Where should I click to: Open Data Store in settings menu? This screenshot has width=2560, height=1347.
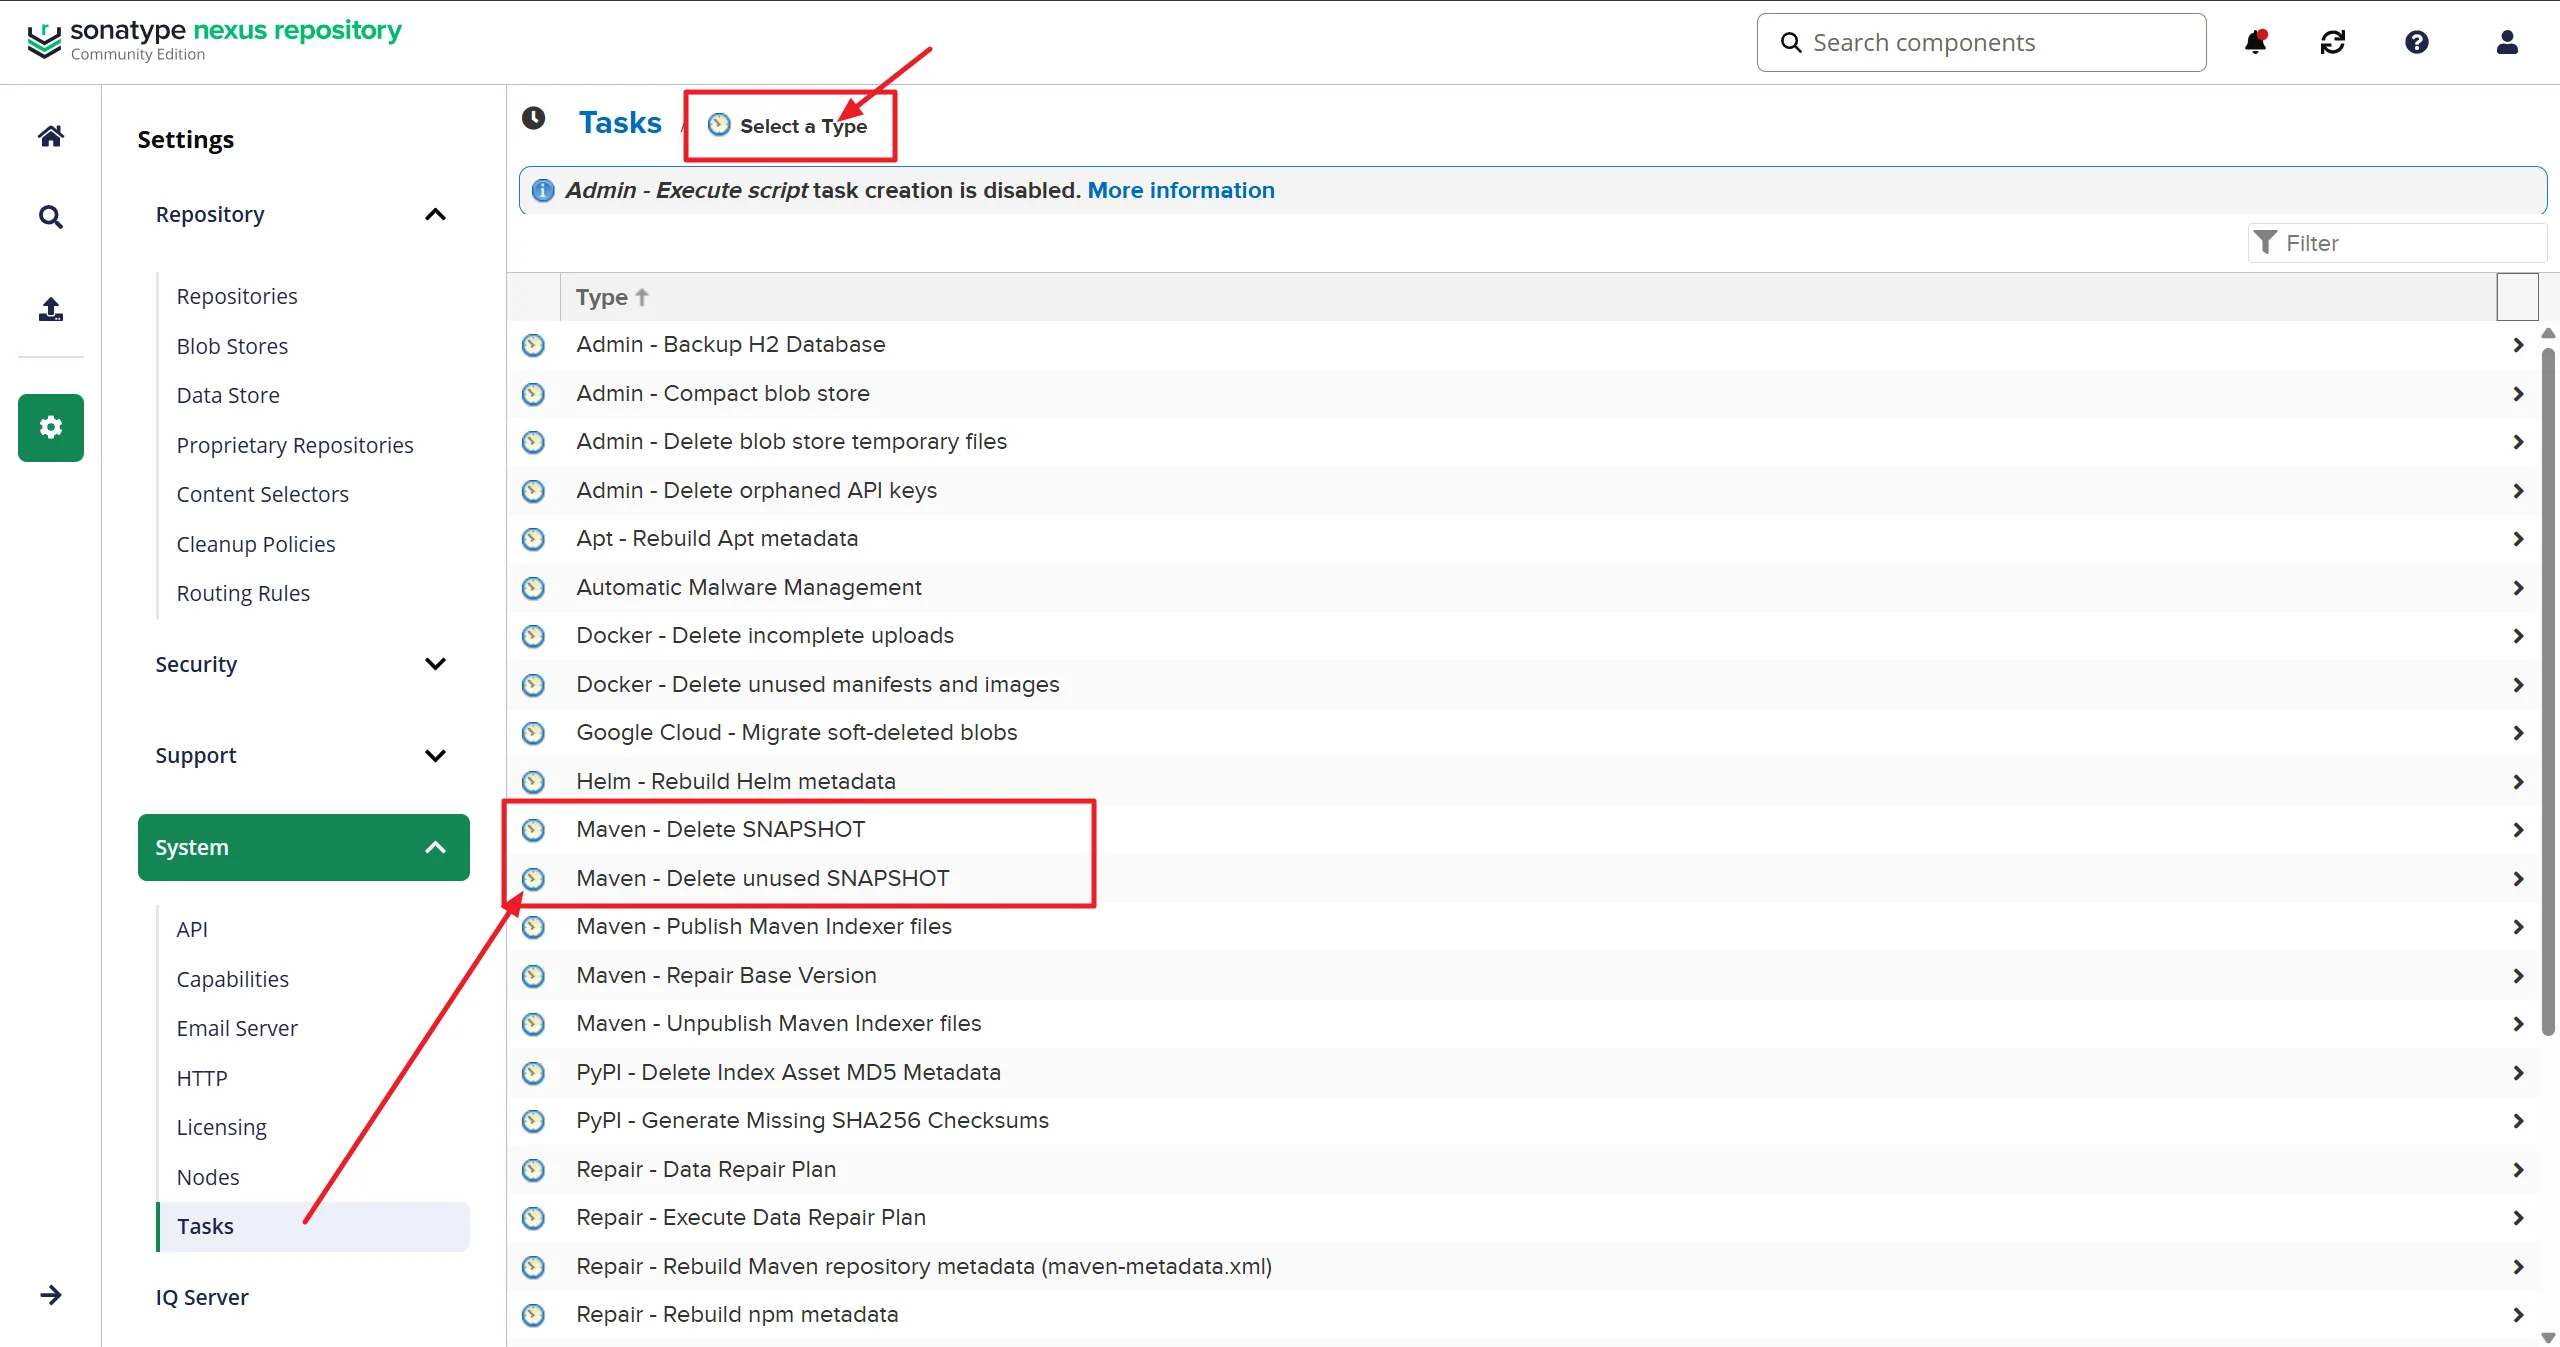(x=228, y=395)
